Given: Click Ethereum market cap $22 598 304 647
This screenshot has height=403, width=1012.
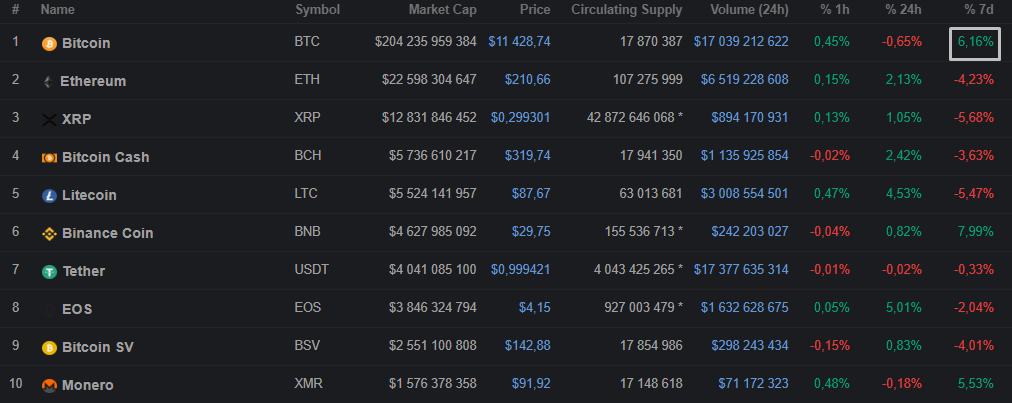Looking at the screenshot, I should click(x=429, y=80).
